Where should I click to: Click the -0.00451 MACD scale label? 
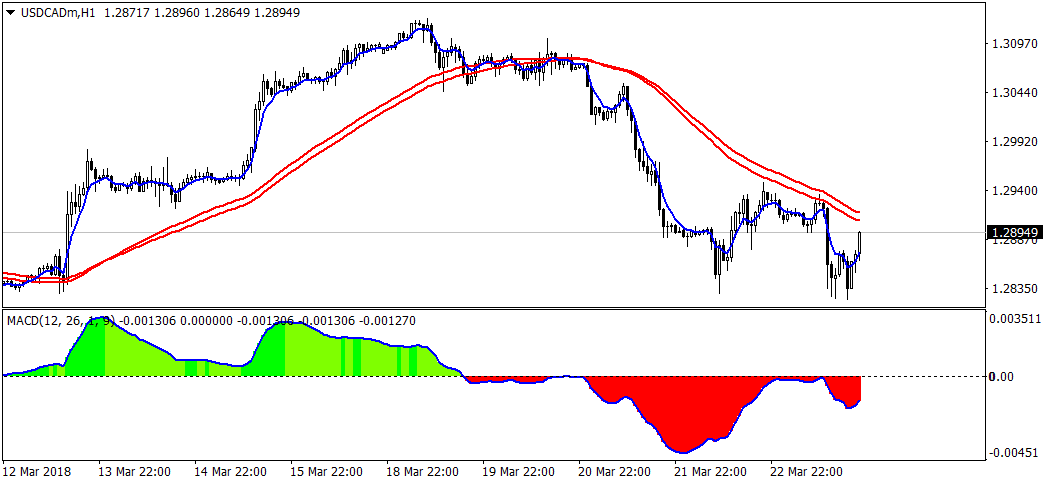click(1016, 453)
